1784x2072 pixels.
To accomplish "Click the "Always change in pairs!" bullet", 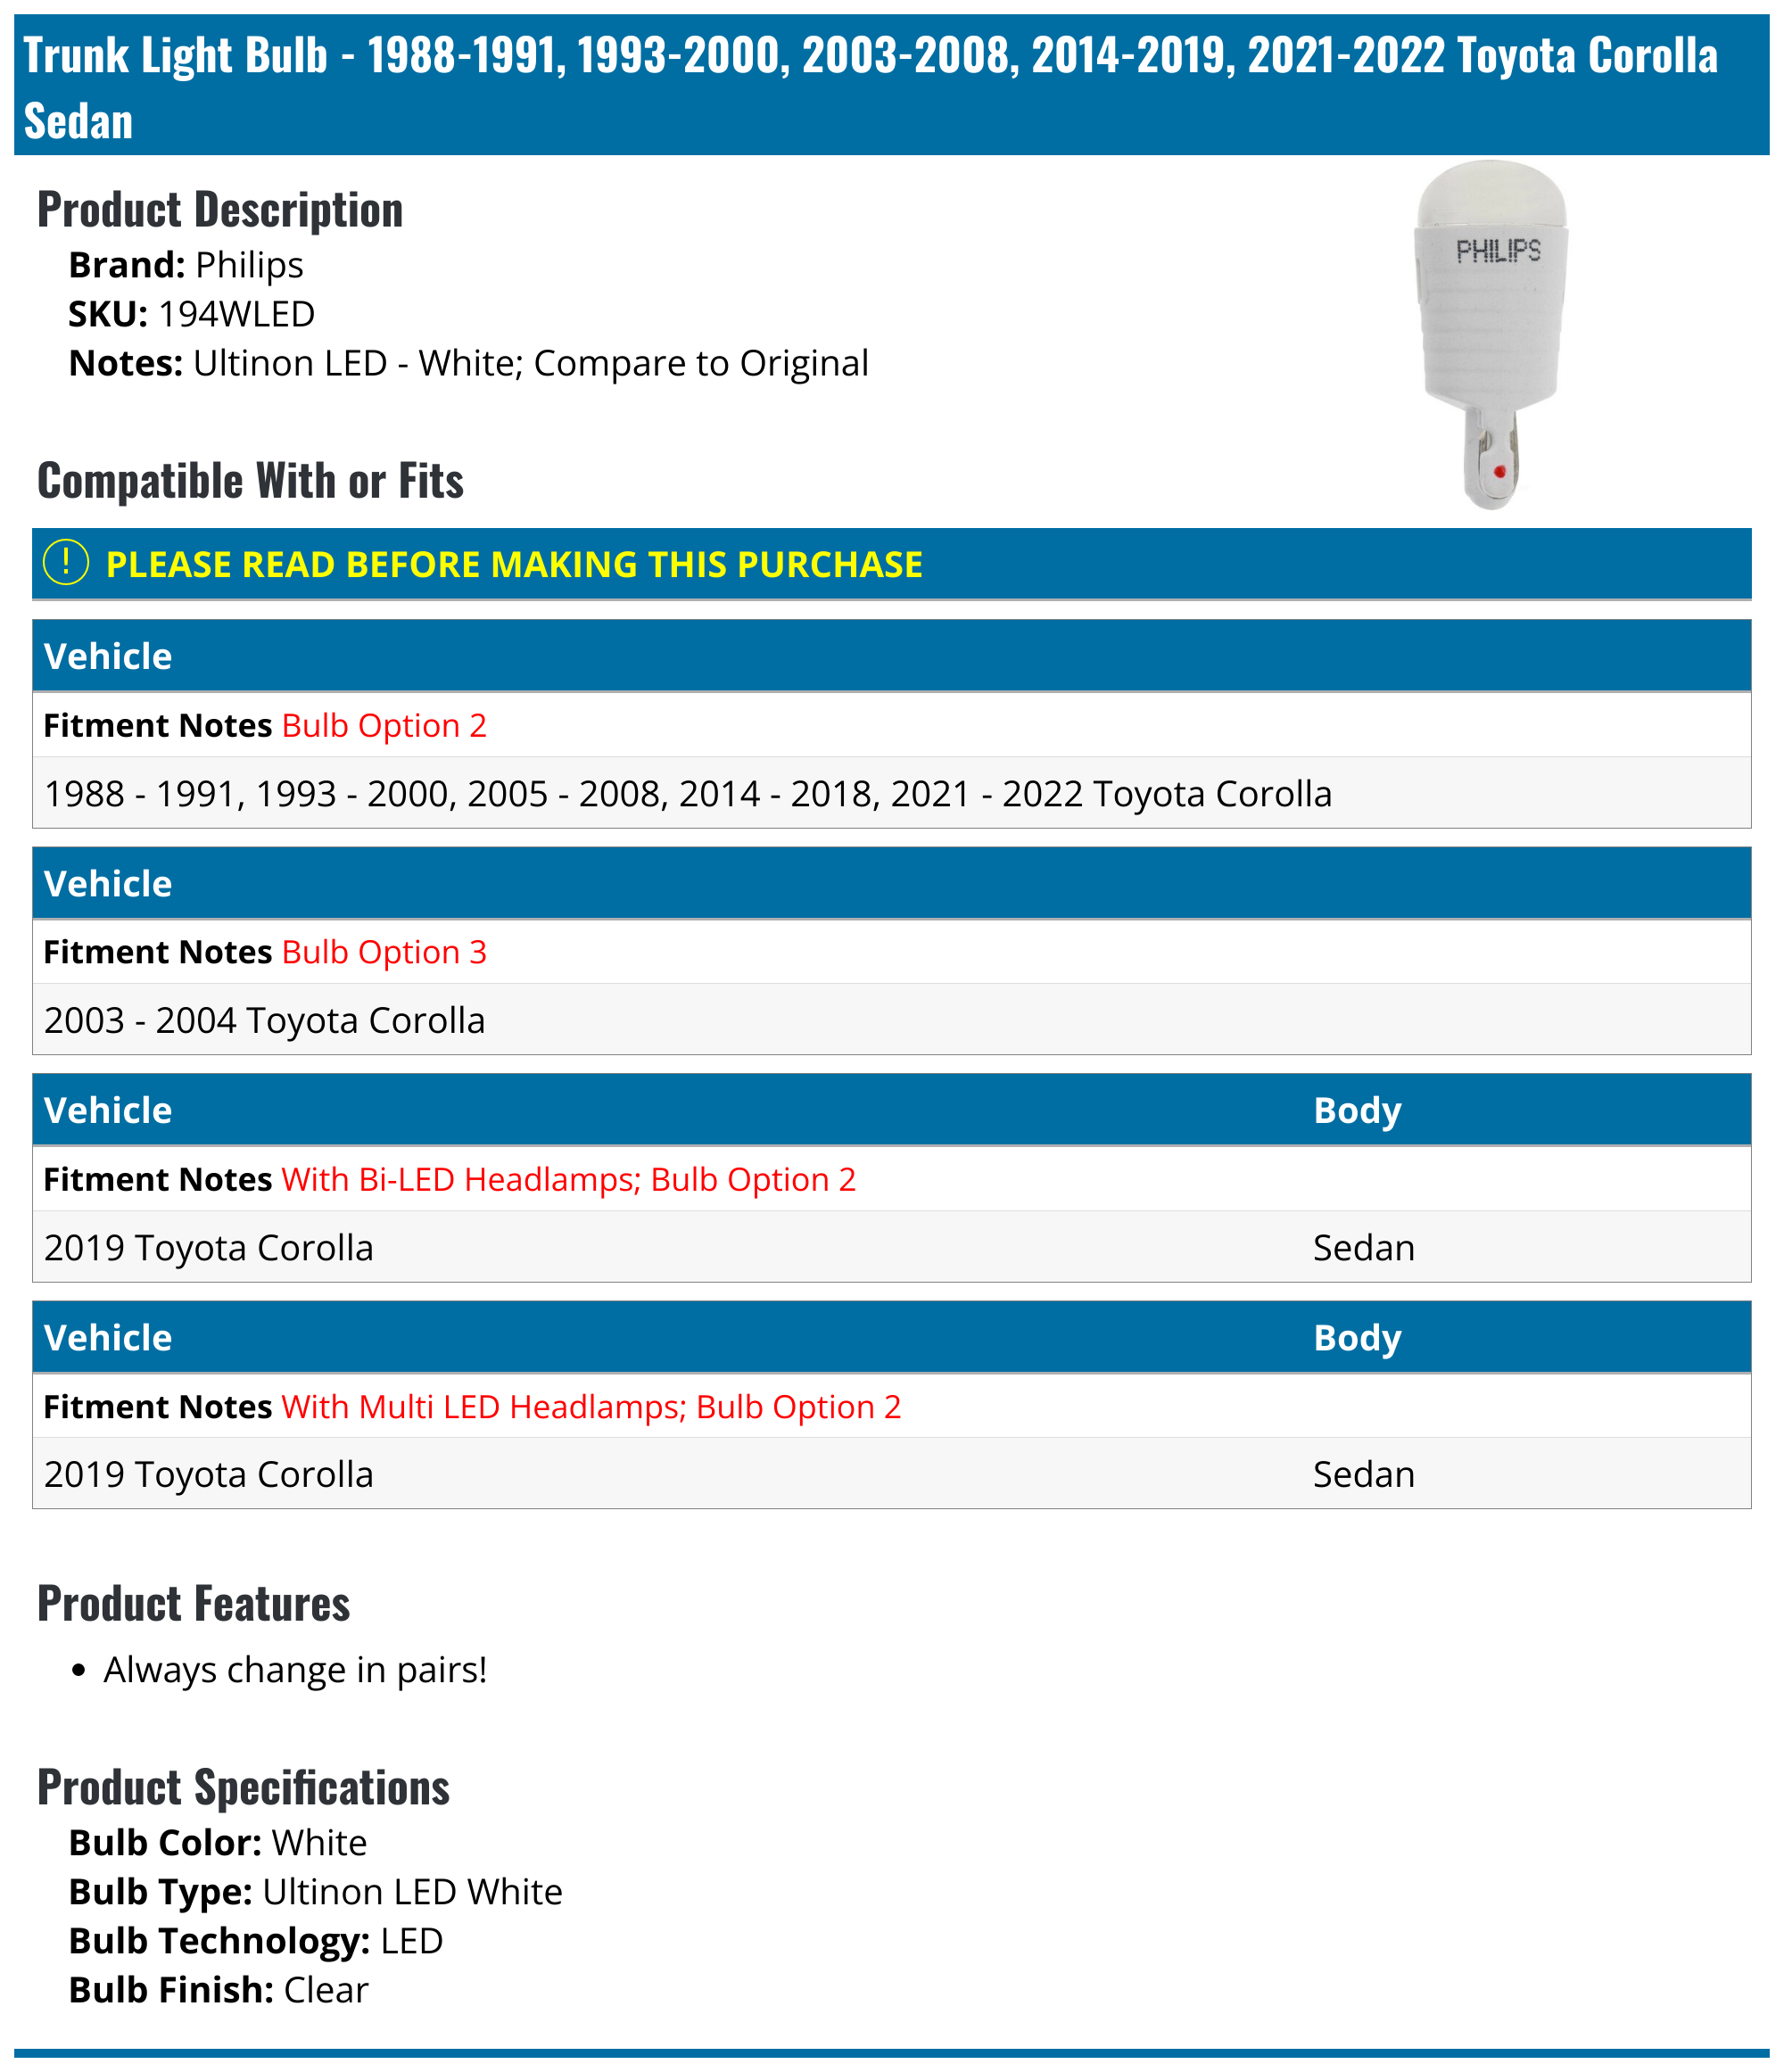I will (x=295, y=1670).
